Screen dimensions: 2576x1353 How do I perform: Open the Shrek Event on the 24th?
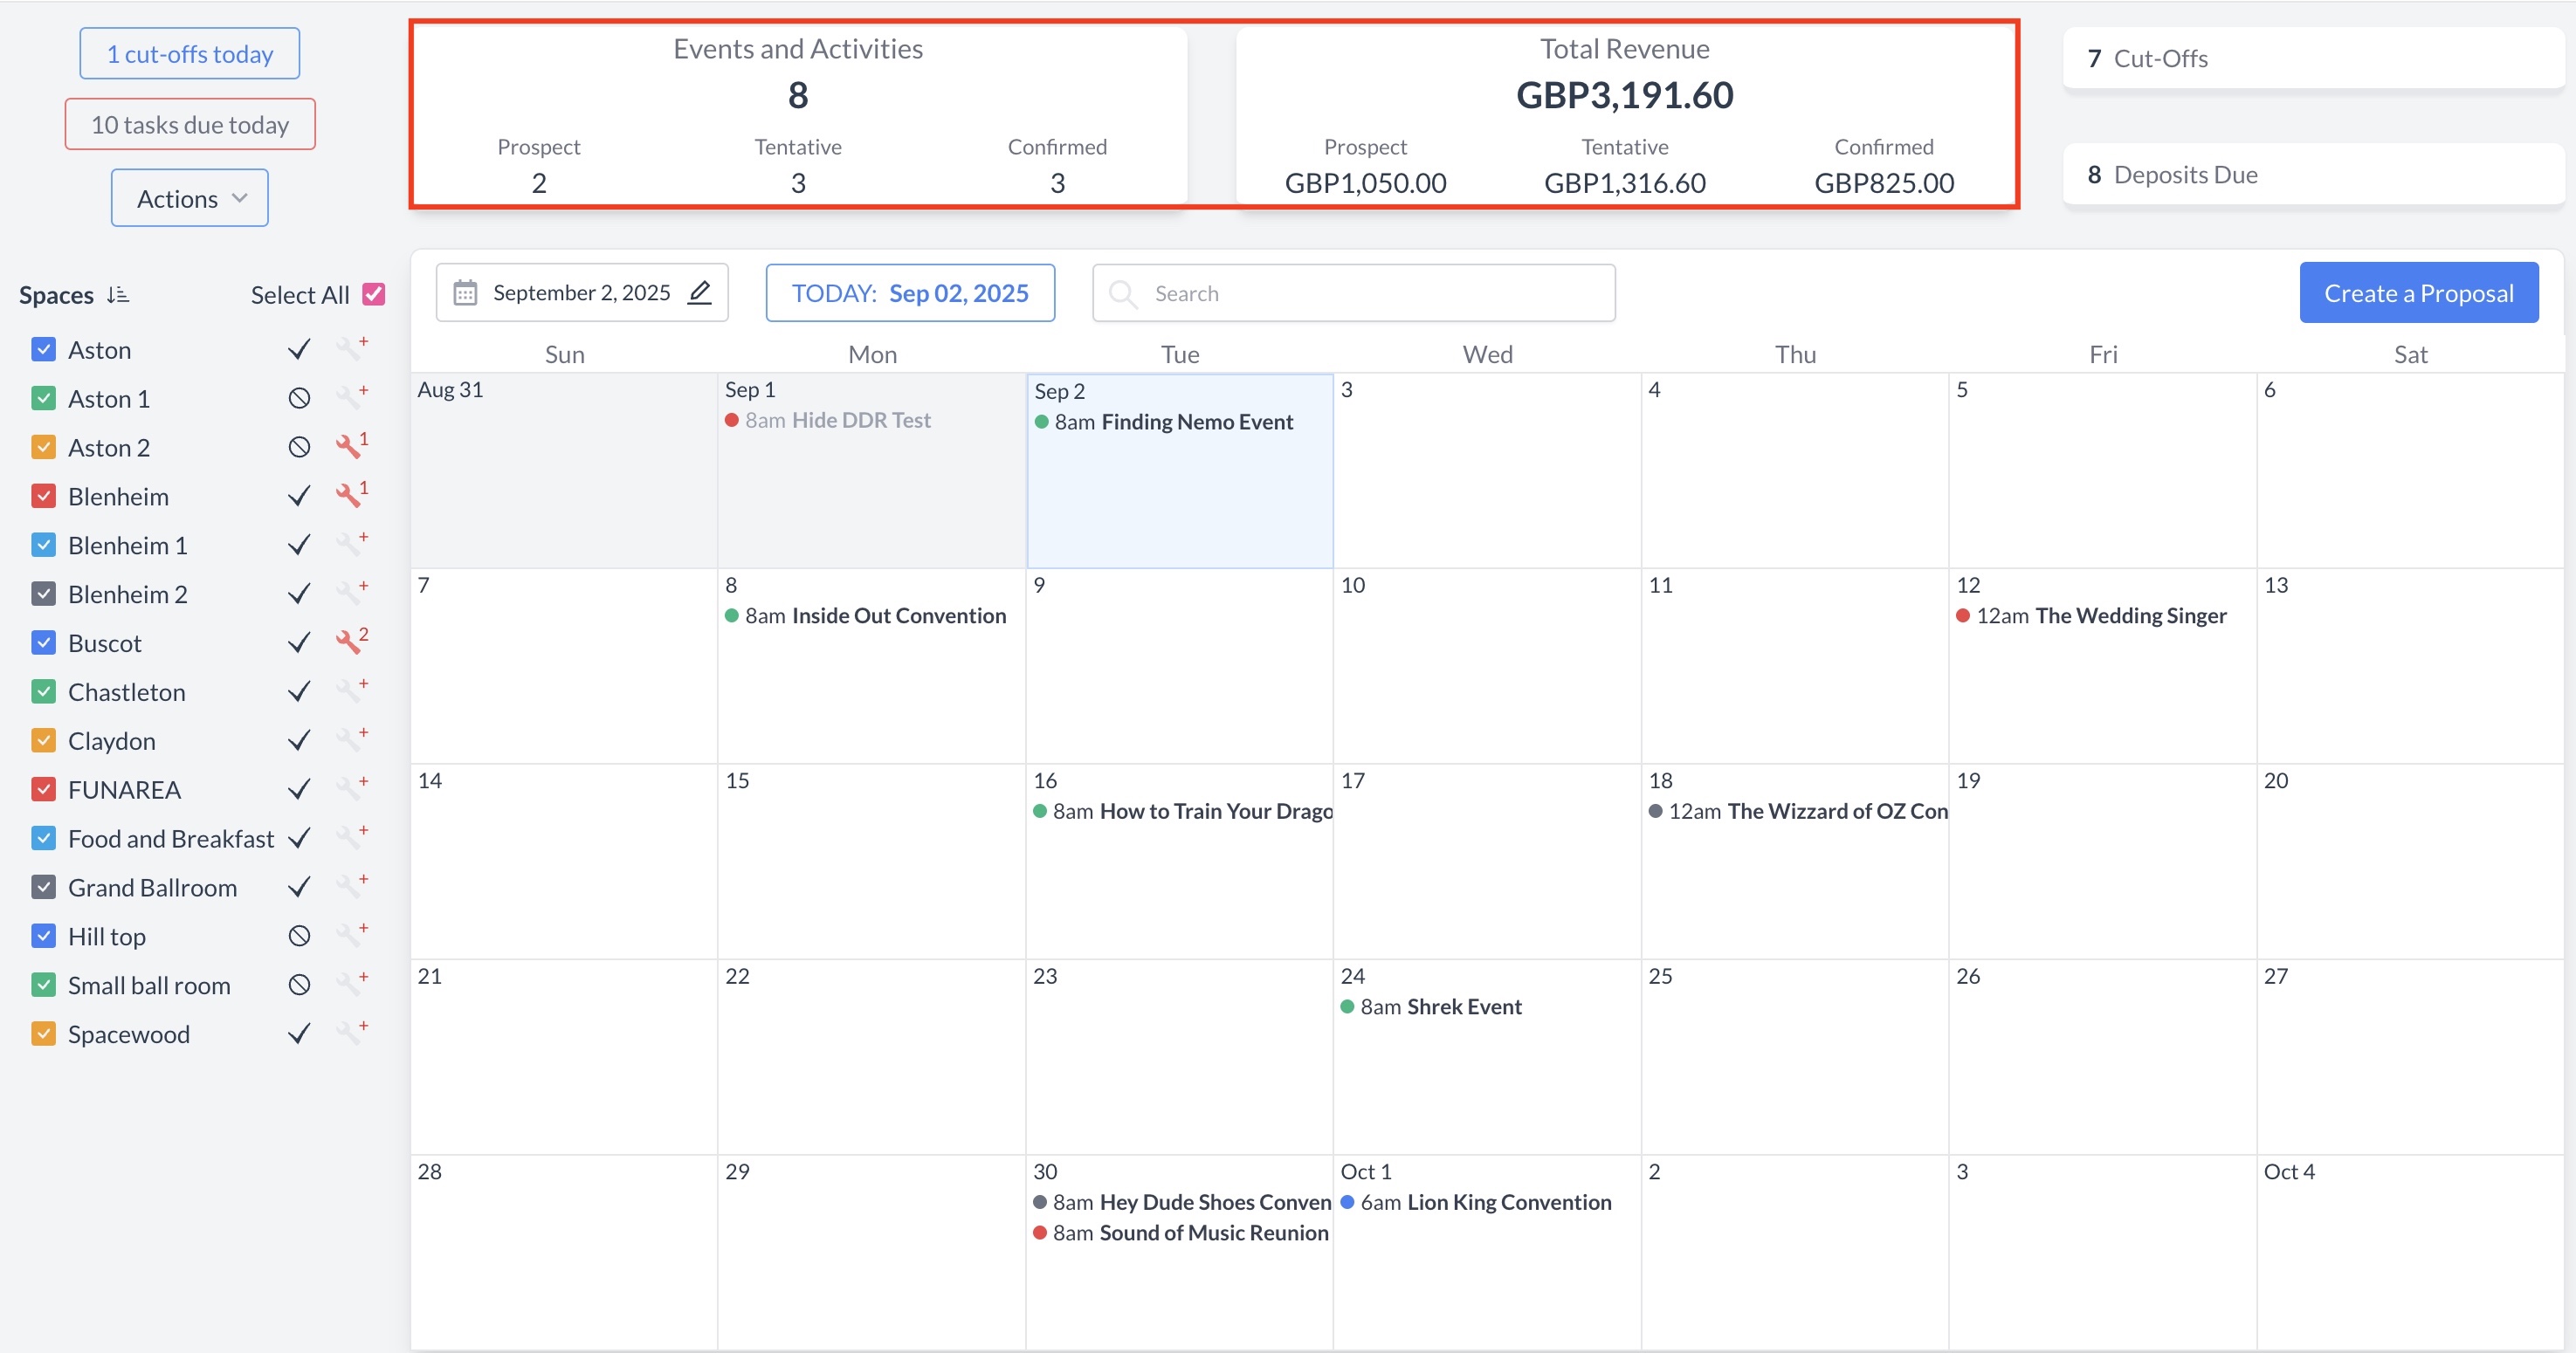tap(1463, 1007)
